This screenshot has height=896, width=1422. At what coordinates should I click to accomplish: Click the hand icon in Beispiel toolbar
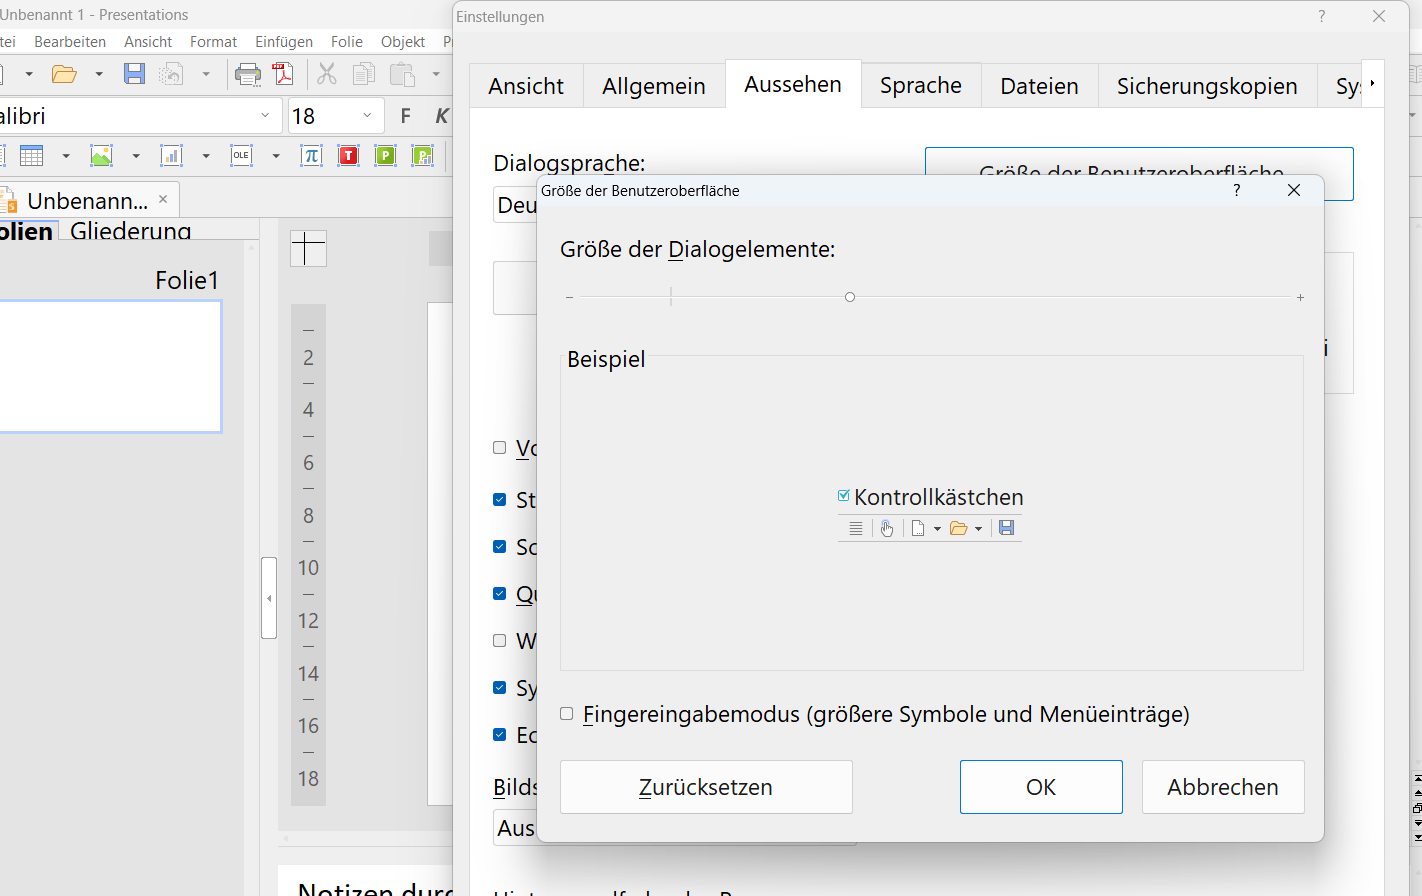887,529
